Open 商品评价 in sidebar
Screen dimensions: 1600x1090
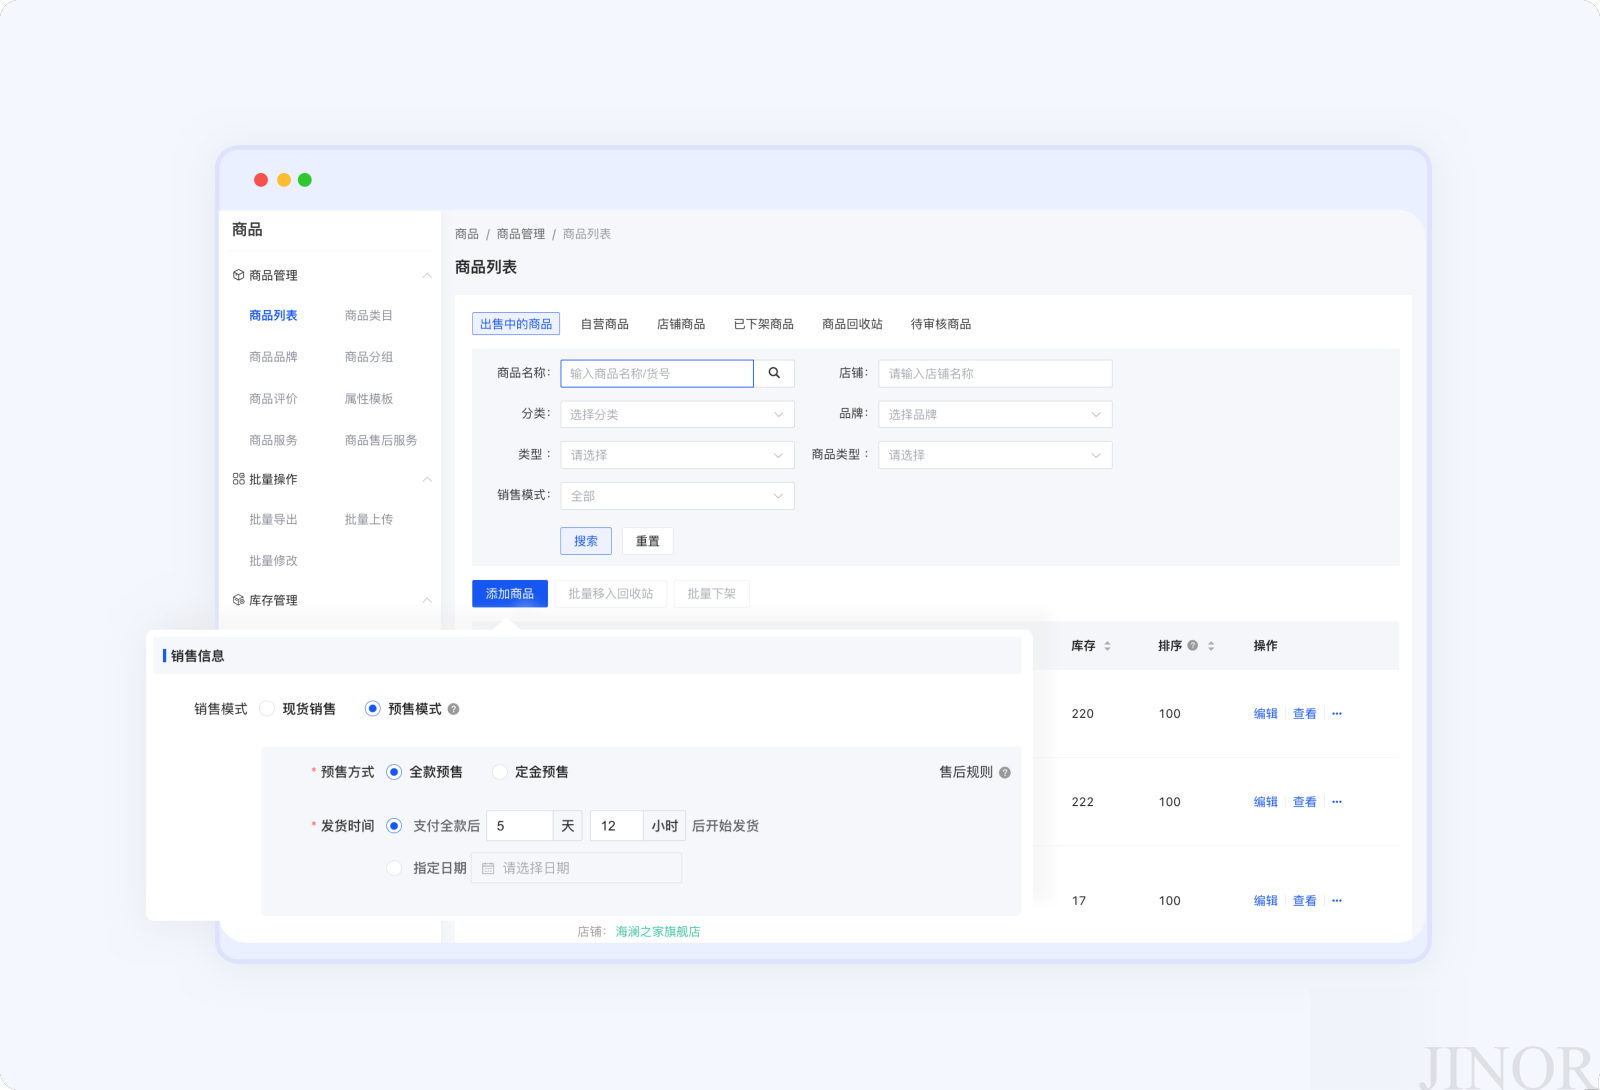tap(273, 399)
